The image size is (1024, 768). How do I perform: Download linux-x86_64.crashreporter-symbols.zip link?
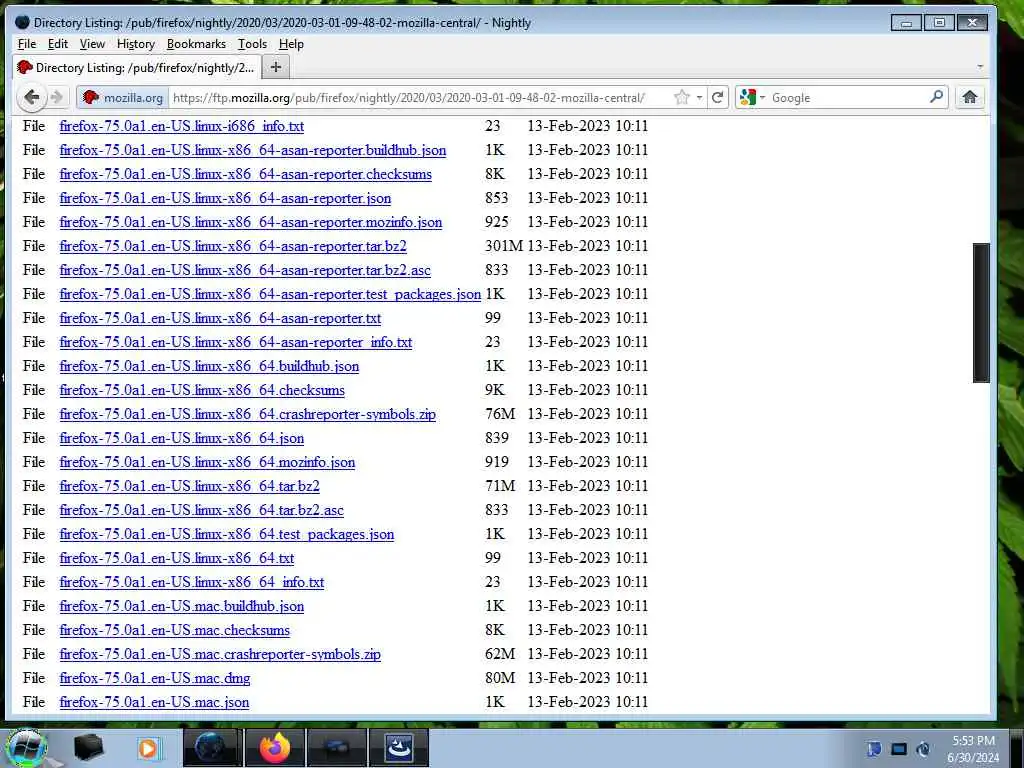coord(248,414)
